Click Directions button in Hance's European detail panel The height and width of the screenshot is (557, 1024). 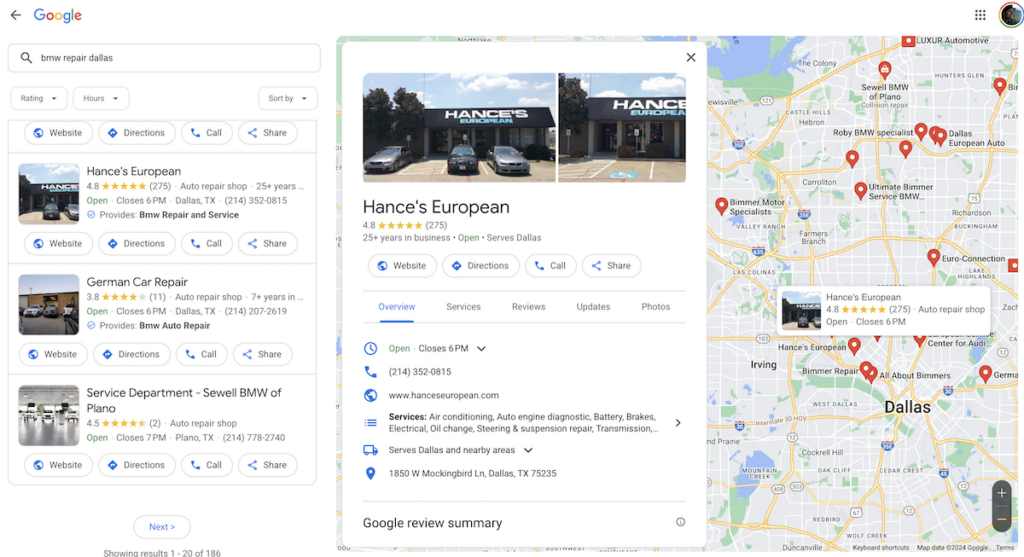[481, 266]
